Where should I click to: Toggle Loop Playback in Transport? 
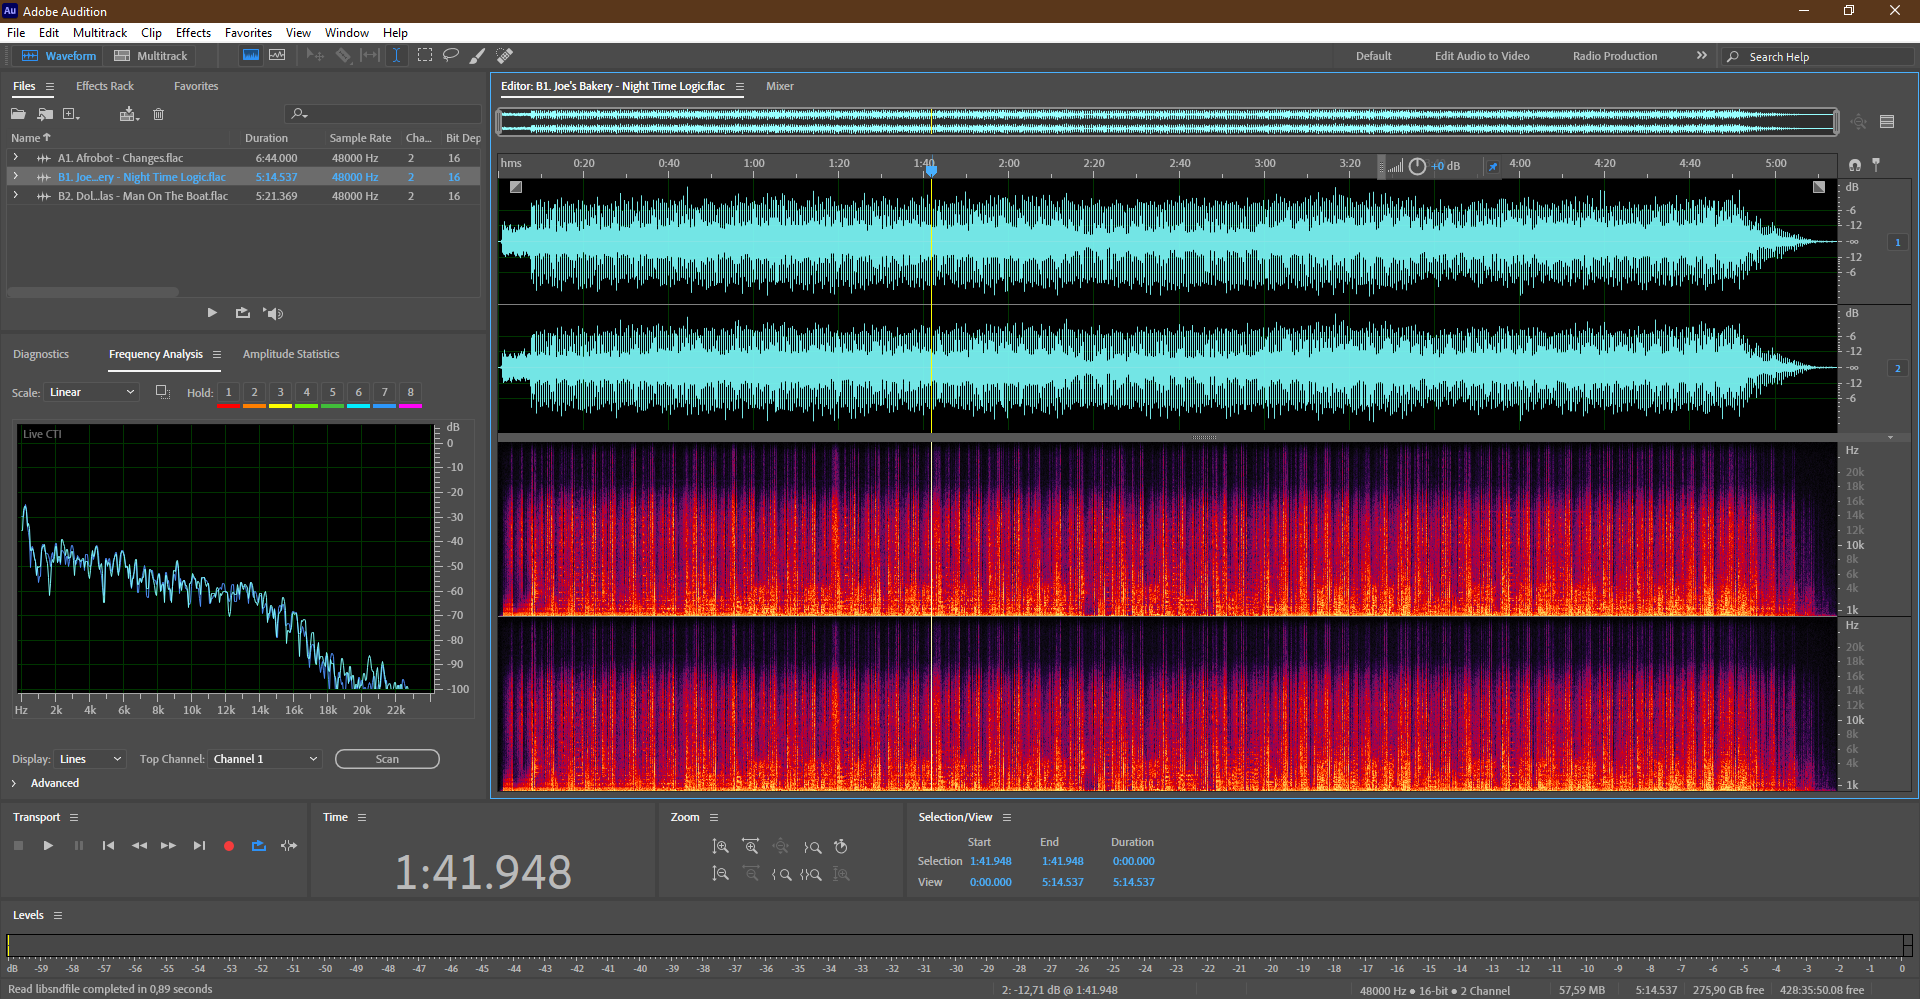pos(259,846)
